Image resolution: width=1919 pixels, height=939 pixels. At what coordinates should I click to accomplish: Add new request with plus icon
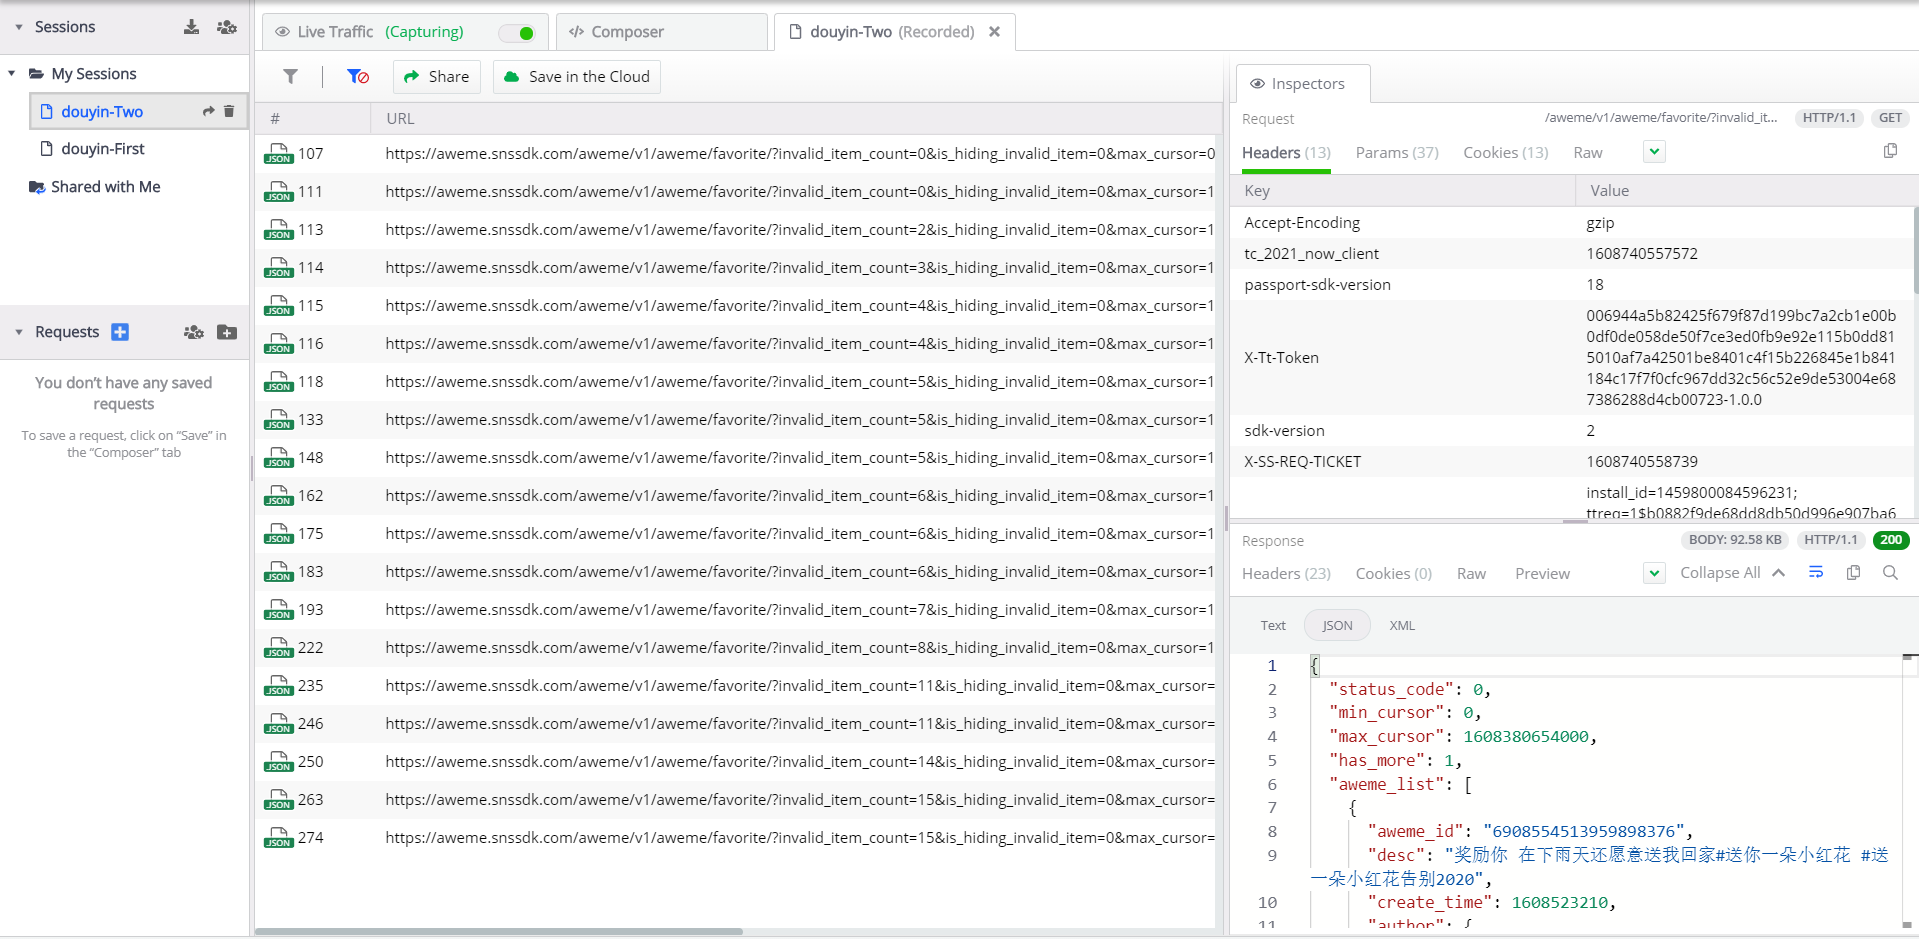coord(120,332)
